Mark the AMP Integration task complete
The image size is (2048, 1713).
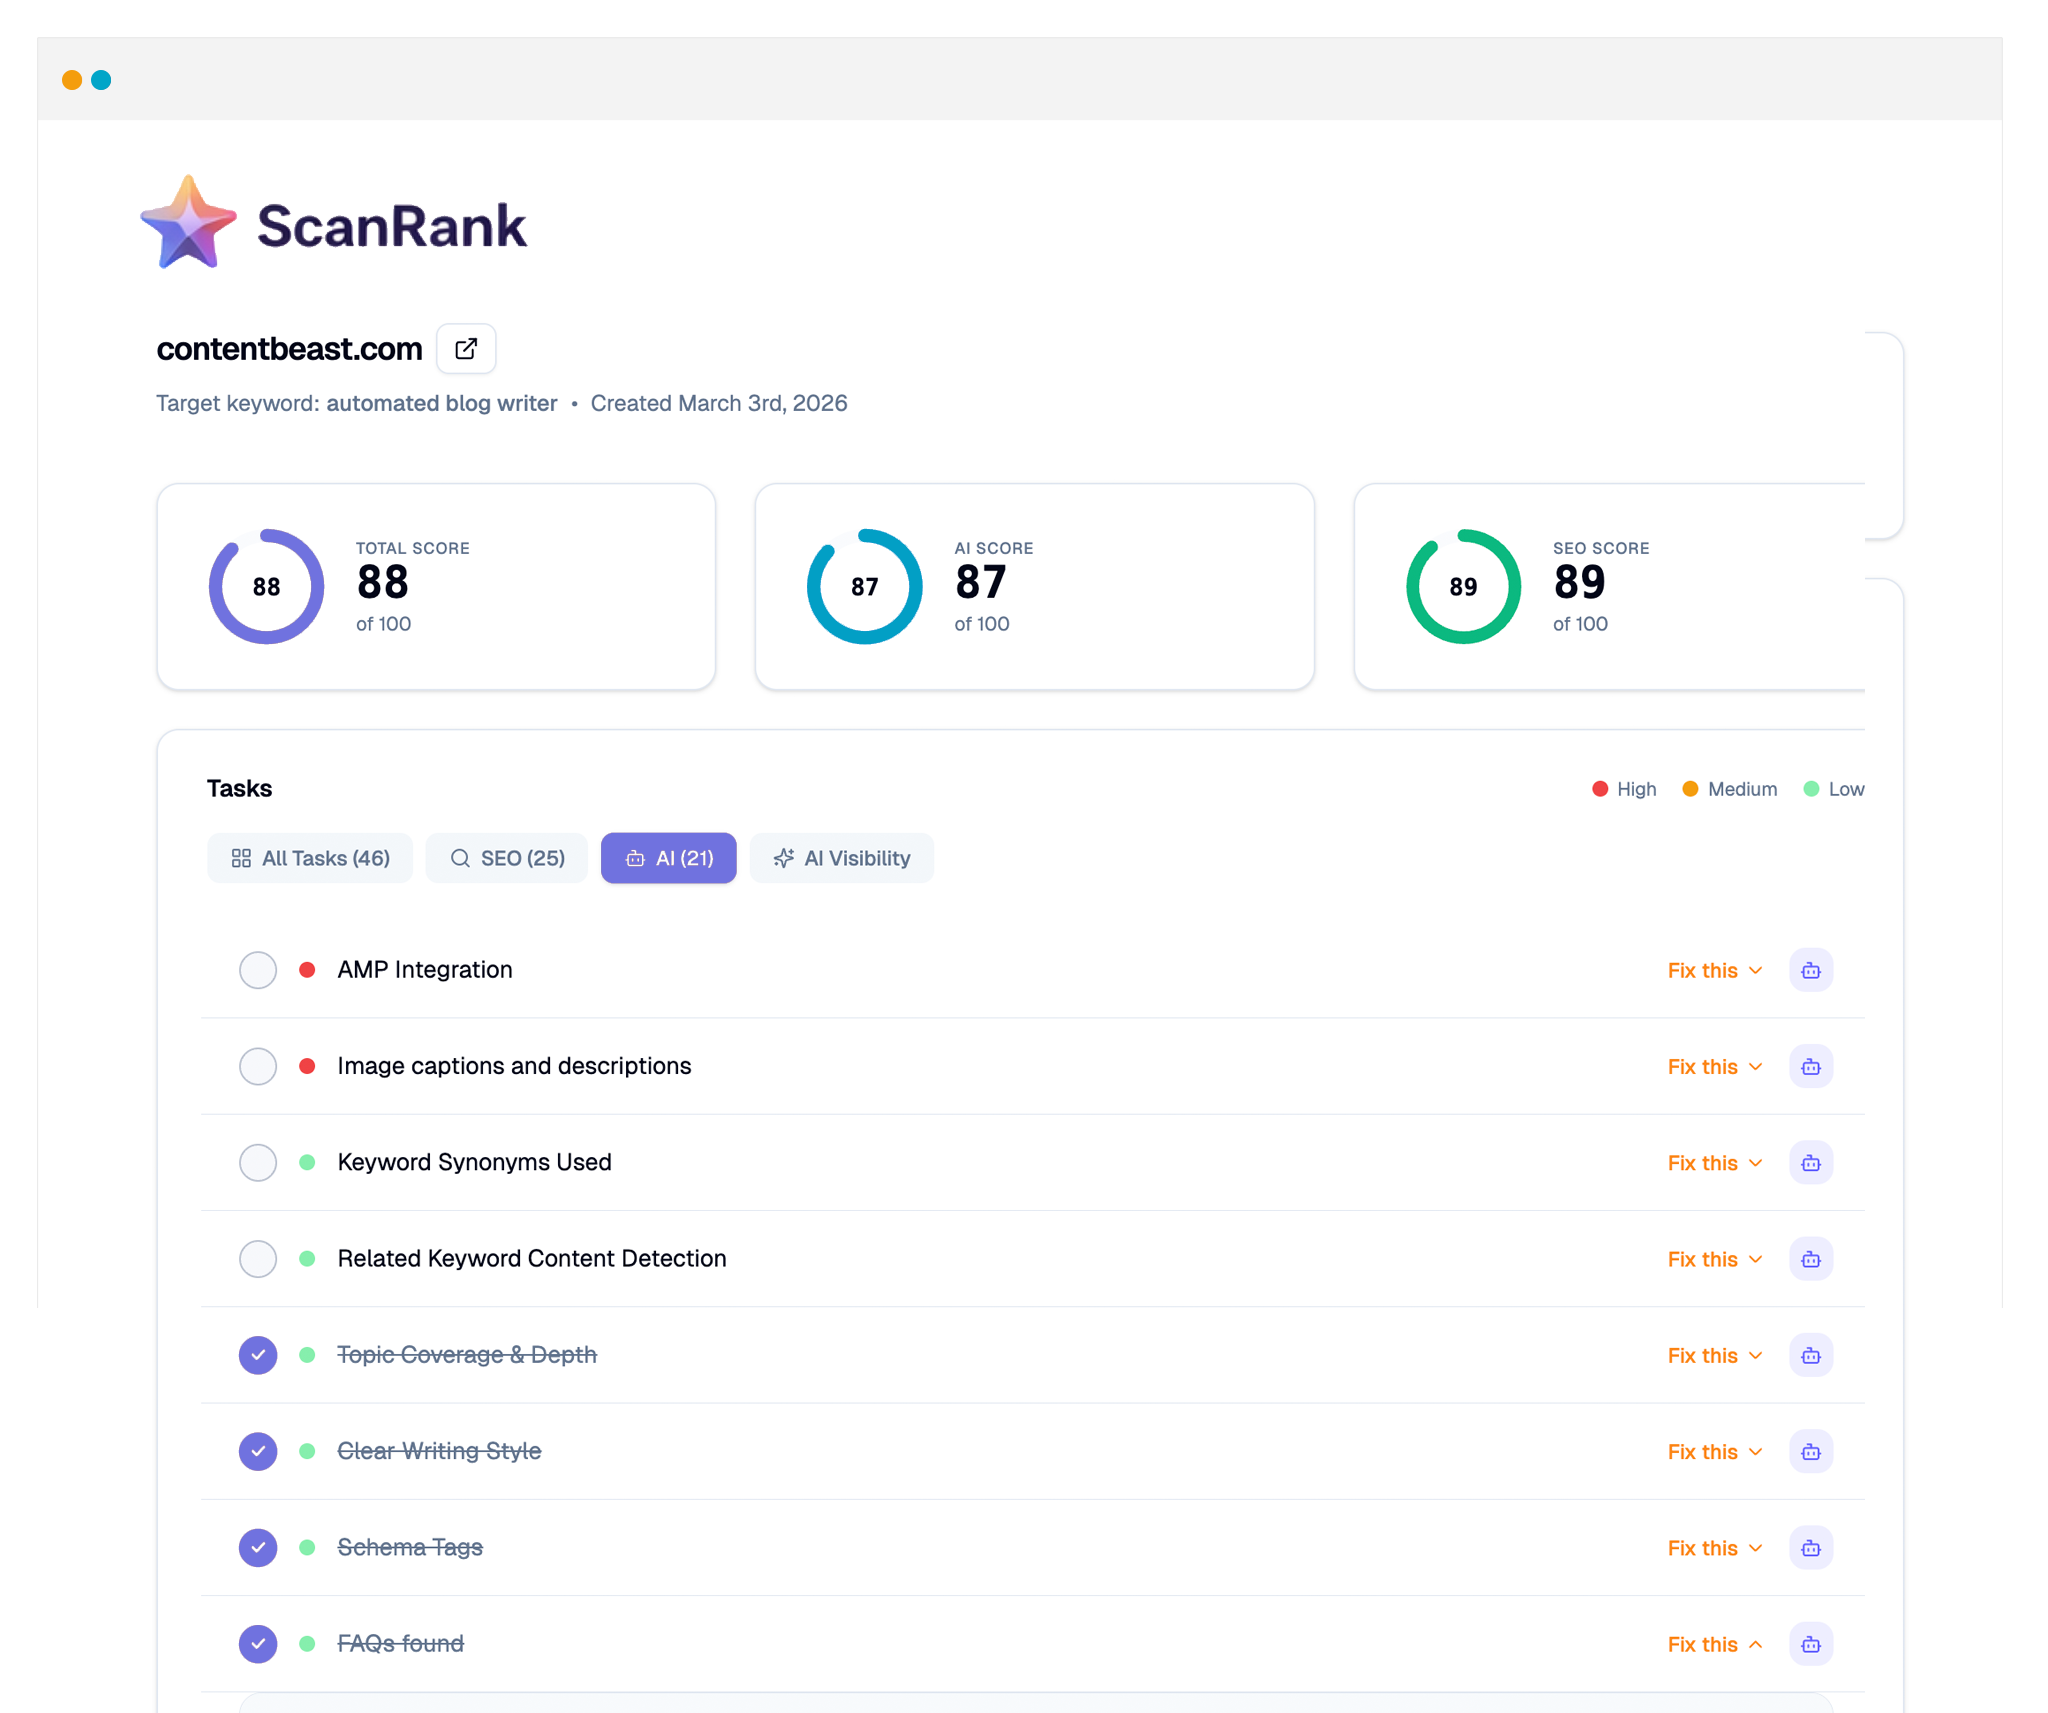257,969
